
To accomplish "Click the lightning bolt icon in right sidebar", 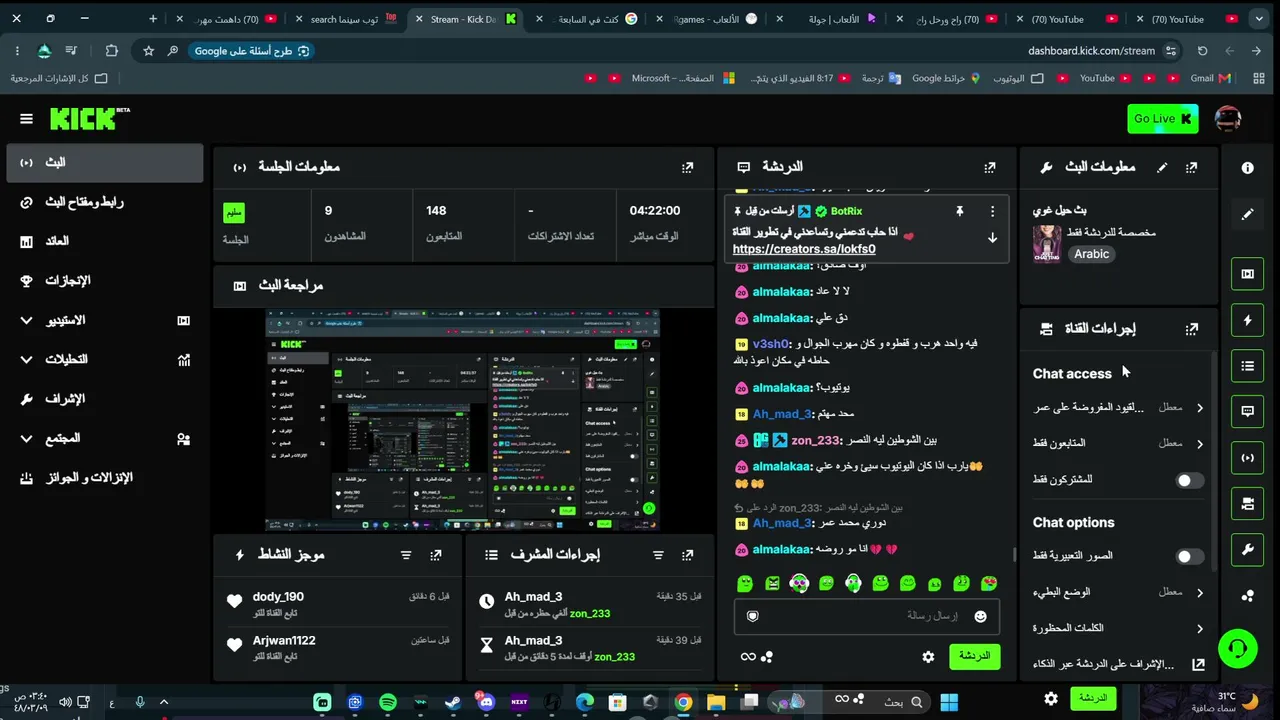I will coord(1247,320).
